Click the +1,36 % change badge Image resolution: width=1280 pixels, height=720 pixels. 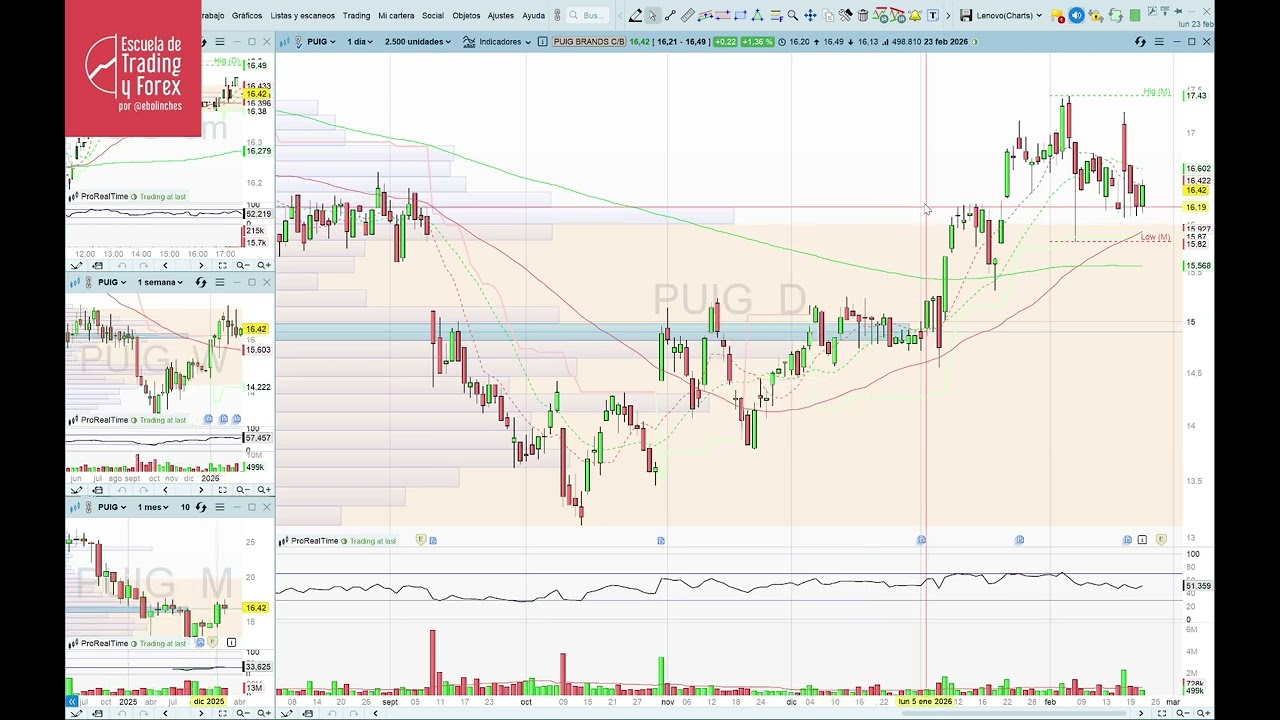(x=757, y=42)
